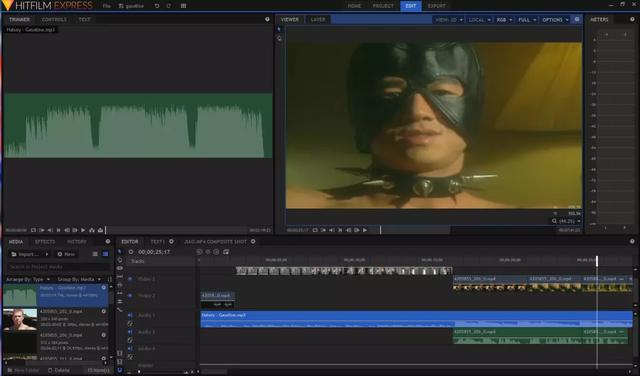The width and height of the screenshot is (640, 376).
Task: Open the viewer OPTIONS dropdown
Action: (555, 20)
